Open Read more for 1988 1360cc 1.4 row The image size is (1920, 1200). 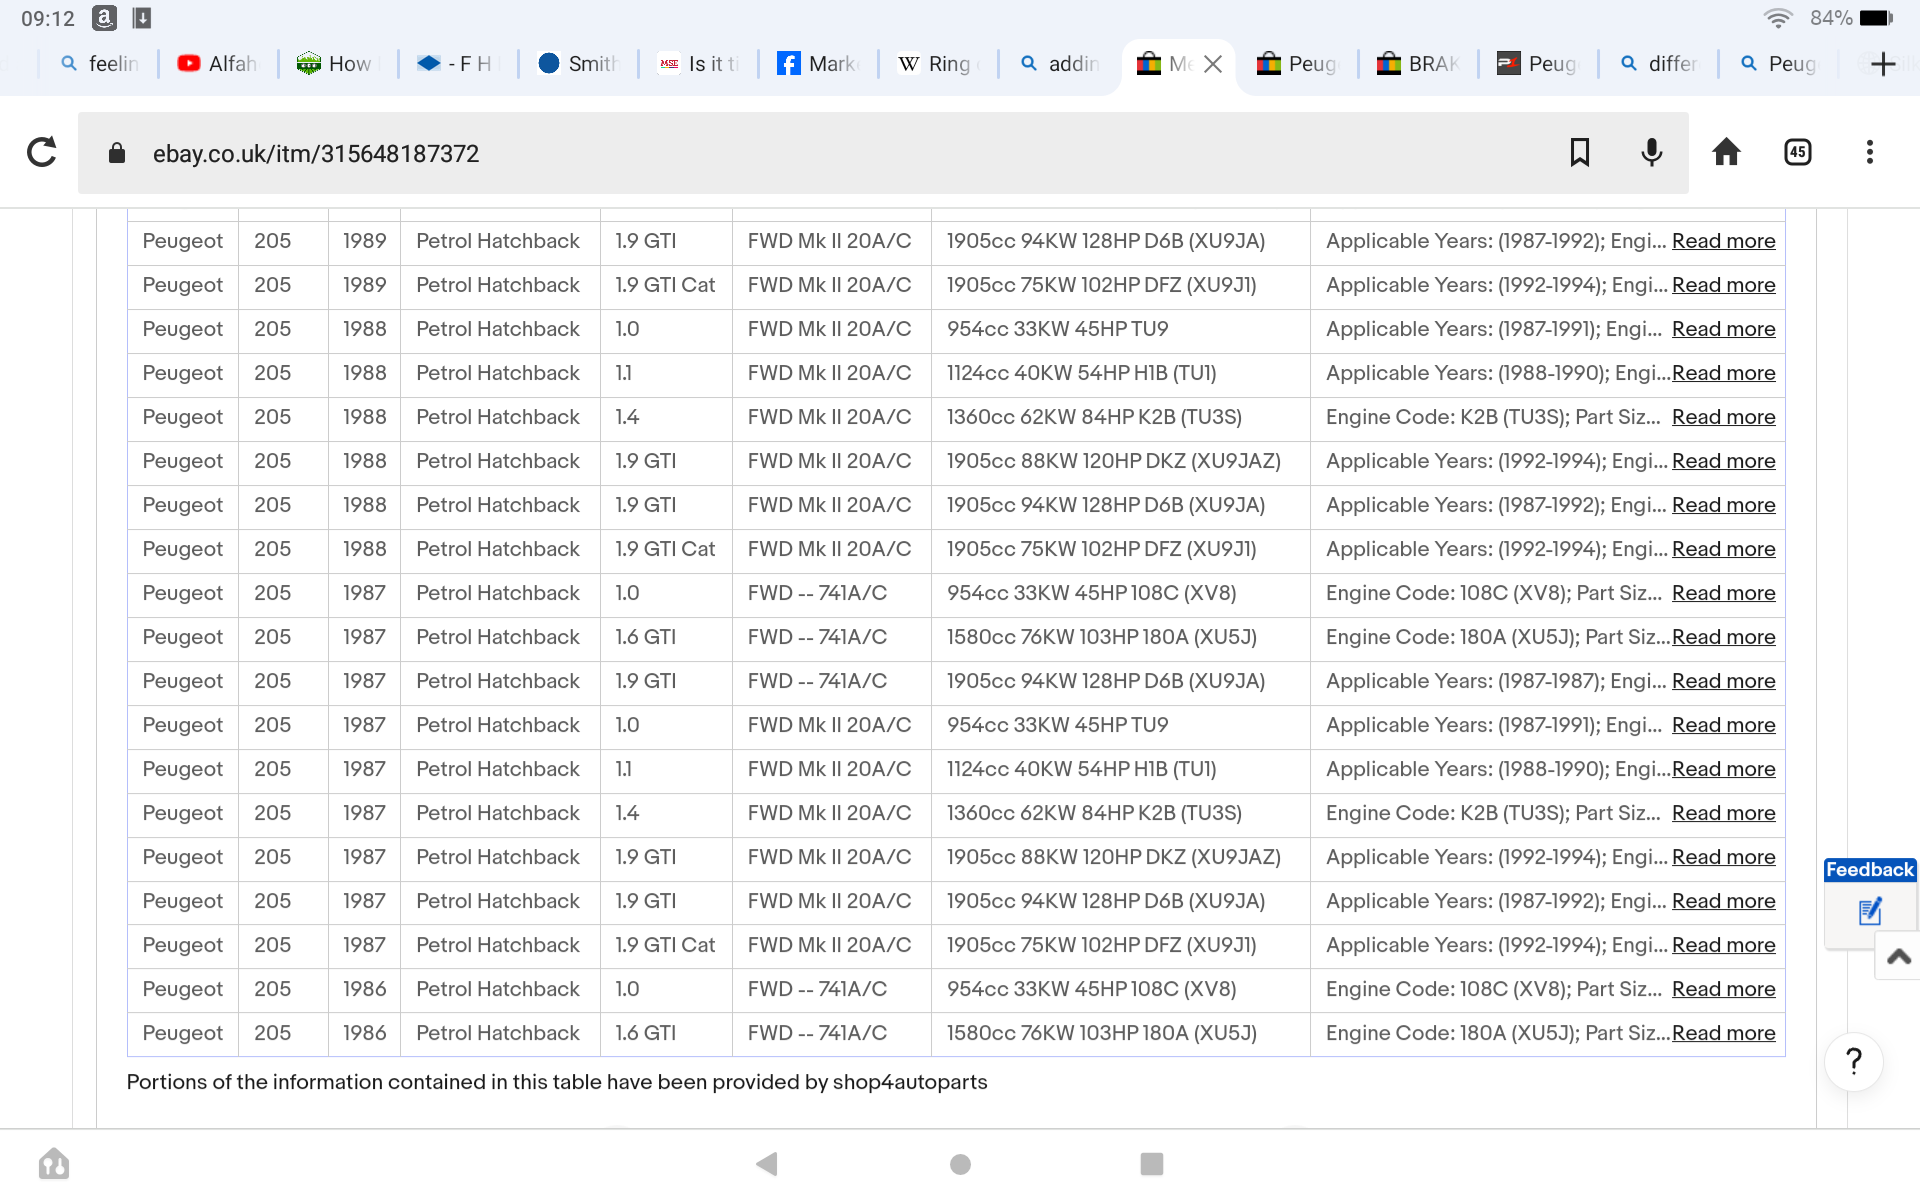(1723, 417)
